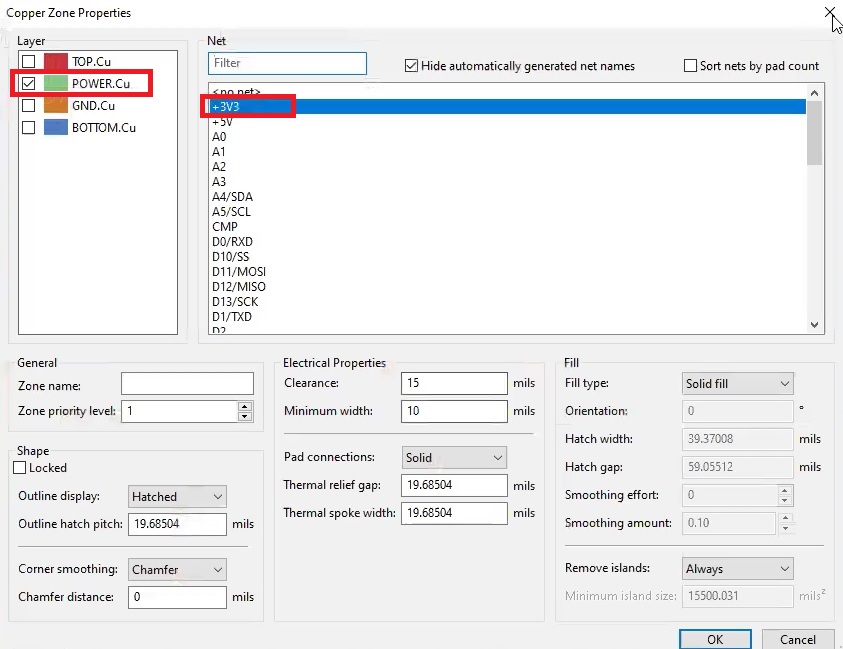Click the Cancel button
Viewport: 843px width, 649px height.
coord(798,639)
